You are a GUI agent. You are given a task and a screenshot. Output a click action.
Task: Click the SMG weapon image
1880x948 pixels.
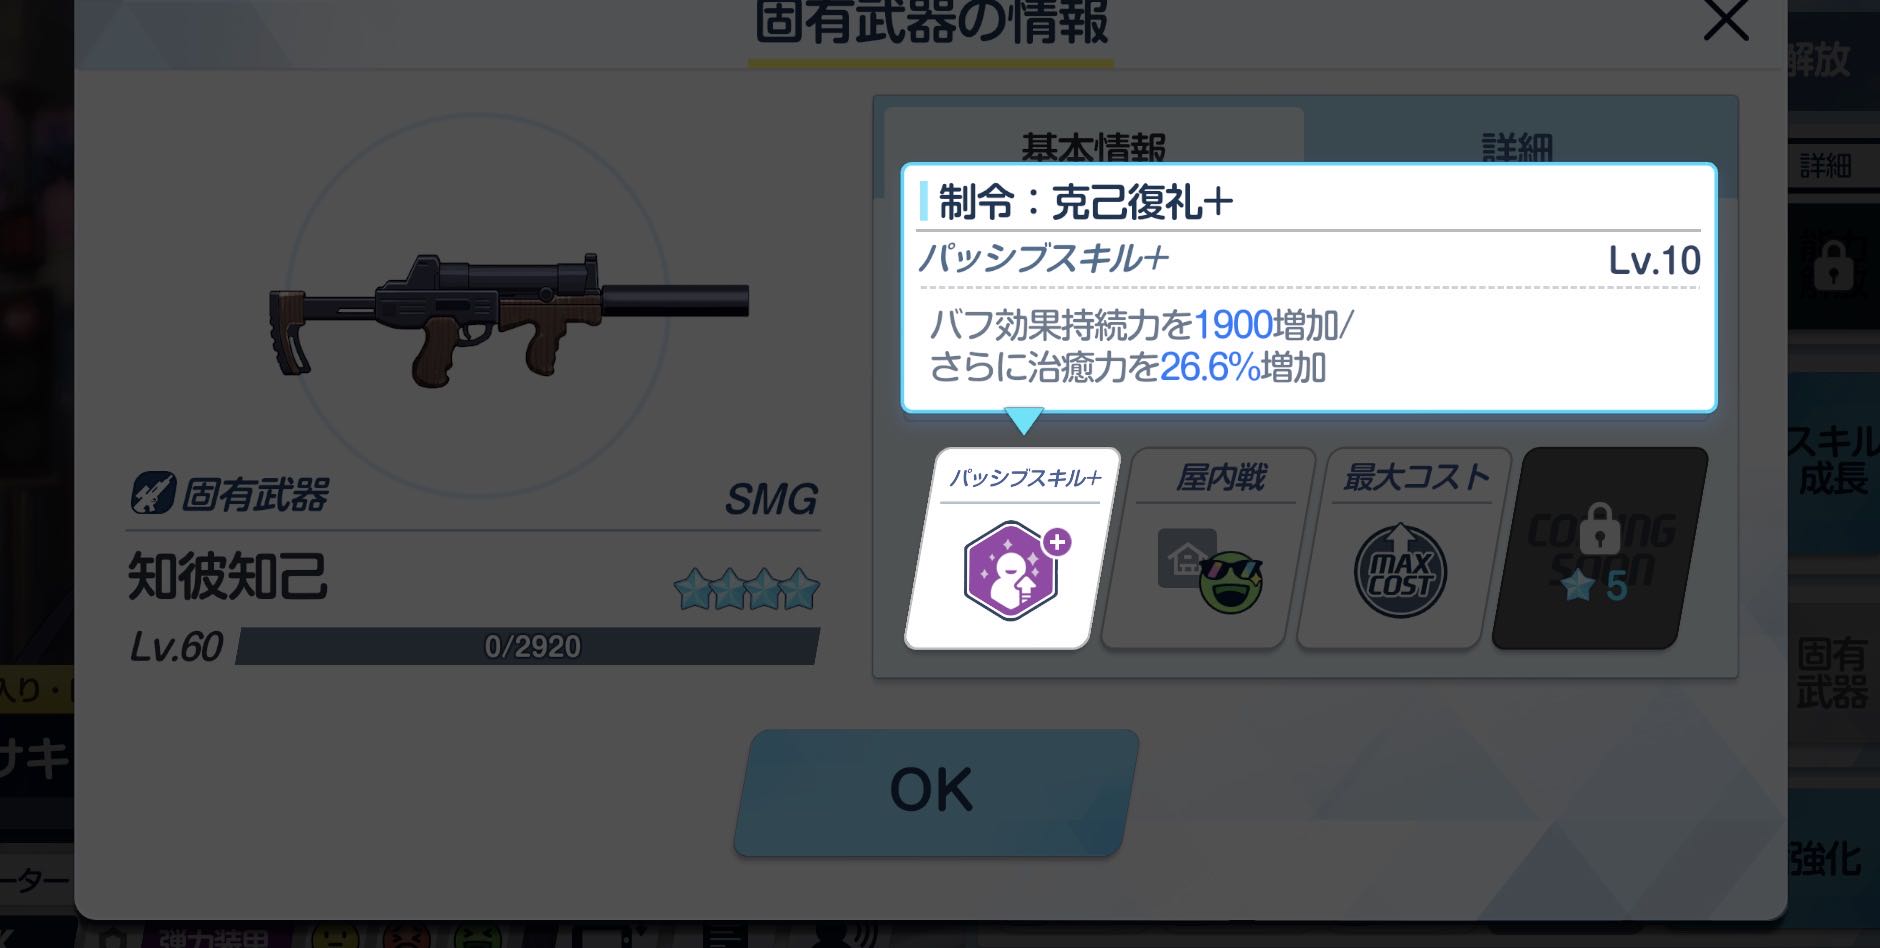click(508, 318)
